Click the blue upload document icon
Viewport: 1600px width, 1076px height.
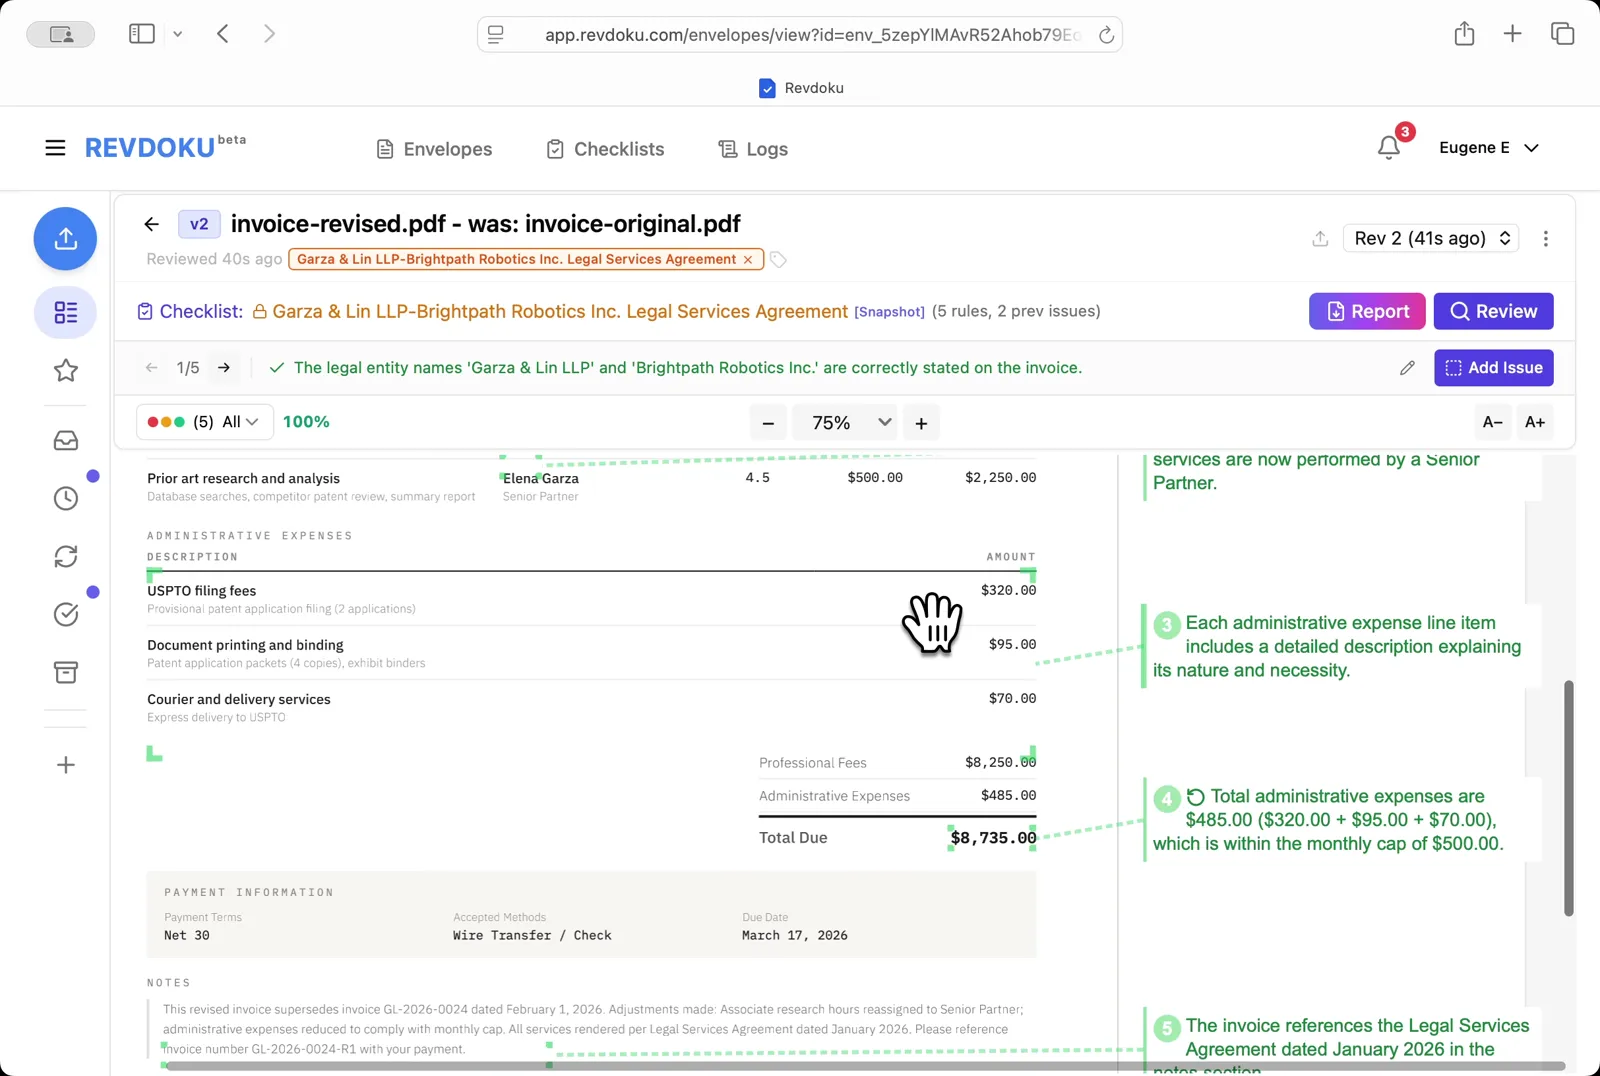point(65,239)
